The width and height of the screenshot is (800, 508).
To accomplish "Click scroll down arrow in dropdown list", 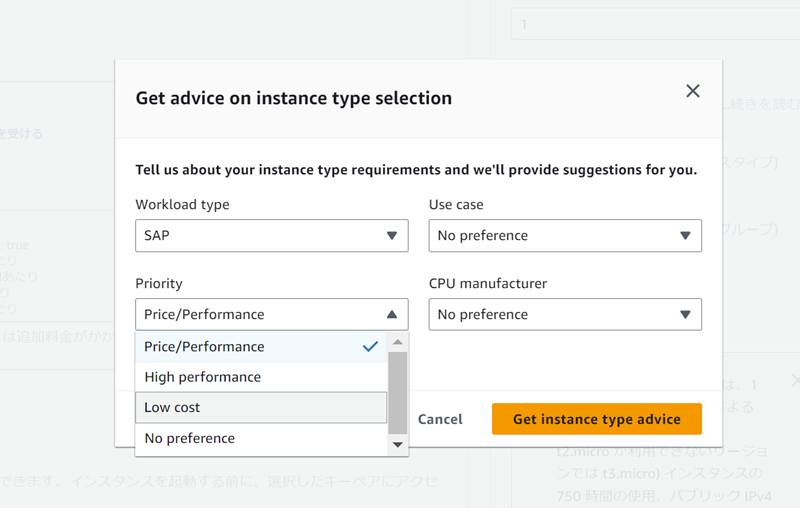I will 397,445.
